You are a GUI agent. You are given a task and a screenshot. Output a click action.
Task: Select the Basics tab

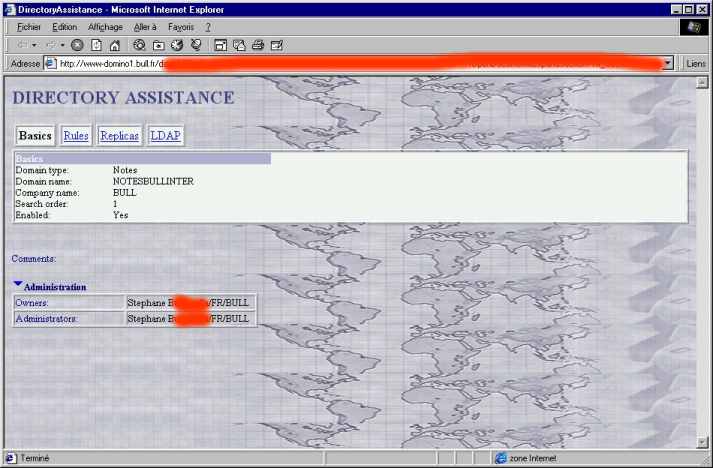pyautogui.click(x=35, y=136)
